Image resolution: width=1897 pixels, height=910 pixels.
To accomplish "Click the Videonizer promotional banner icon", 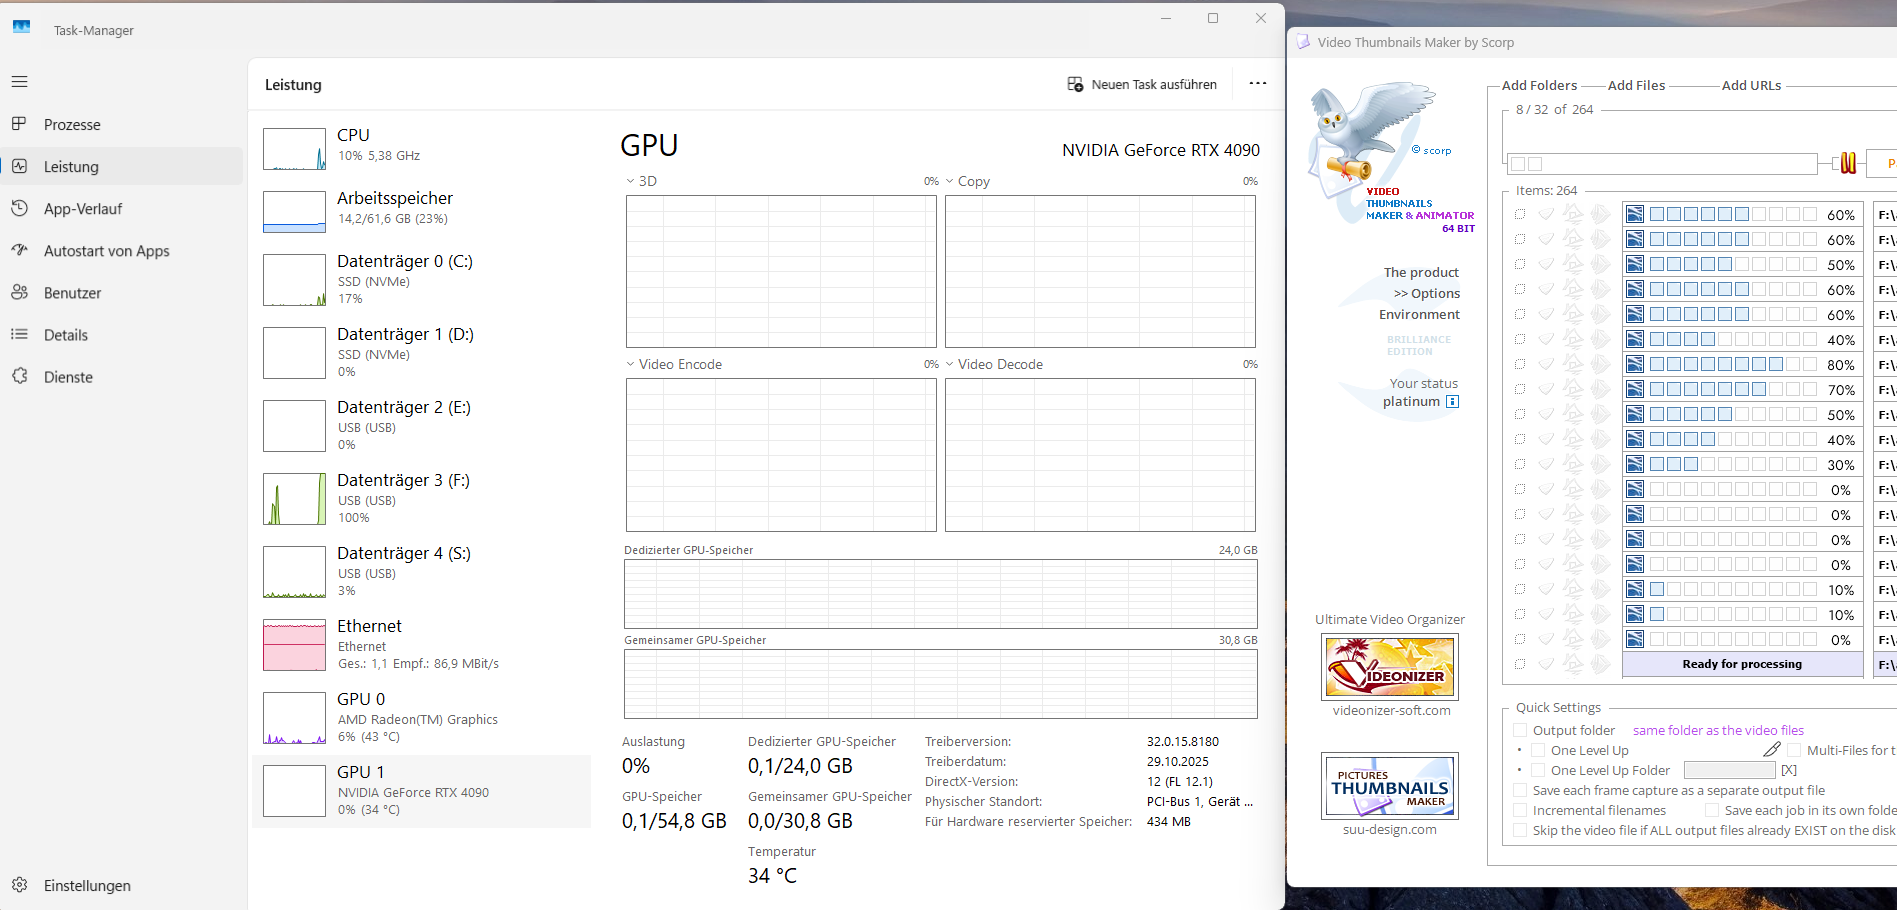I will click(1389, 666).
